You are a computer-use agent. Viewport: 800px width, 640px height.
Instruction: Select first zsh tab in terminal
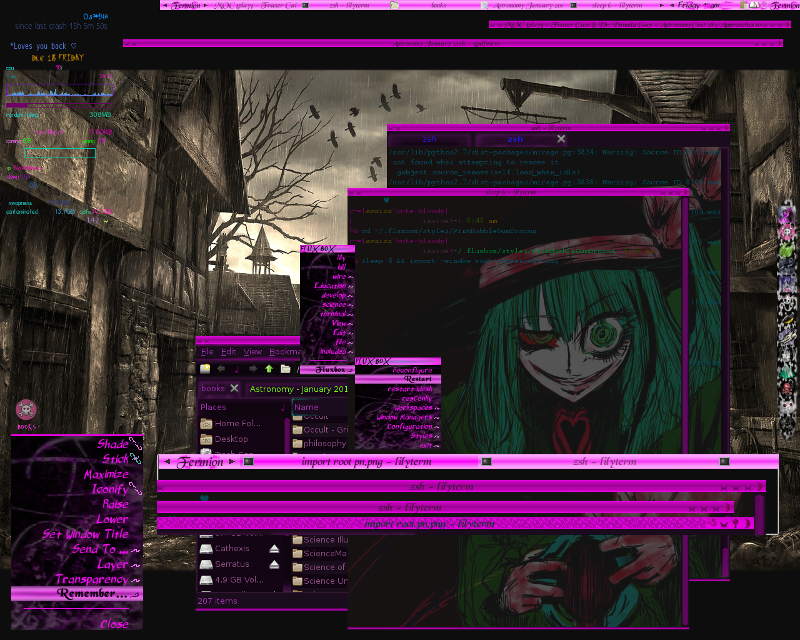point(429,139)
